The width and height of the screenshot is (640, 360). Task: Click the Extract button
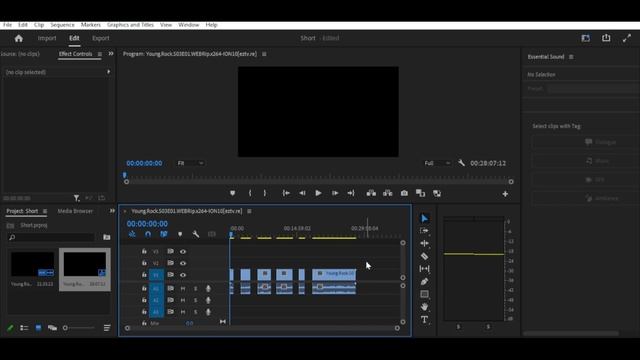coord(387,193)
